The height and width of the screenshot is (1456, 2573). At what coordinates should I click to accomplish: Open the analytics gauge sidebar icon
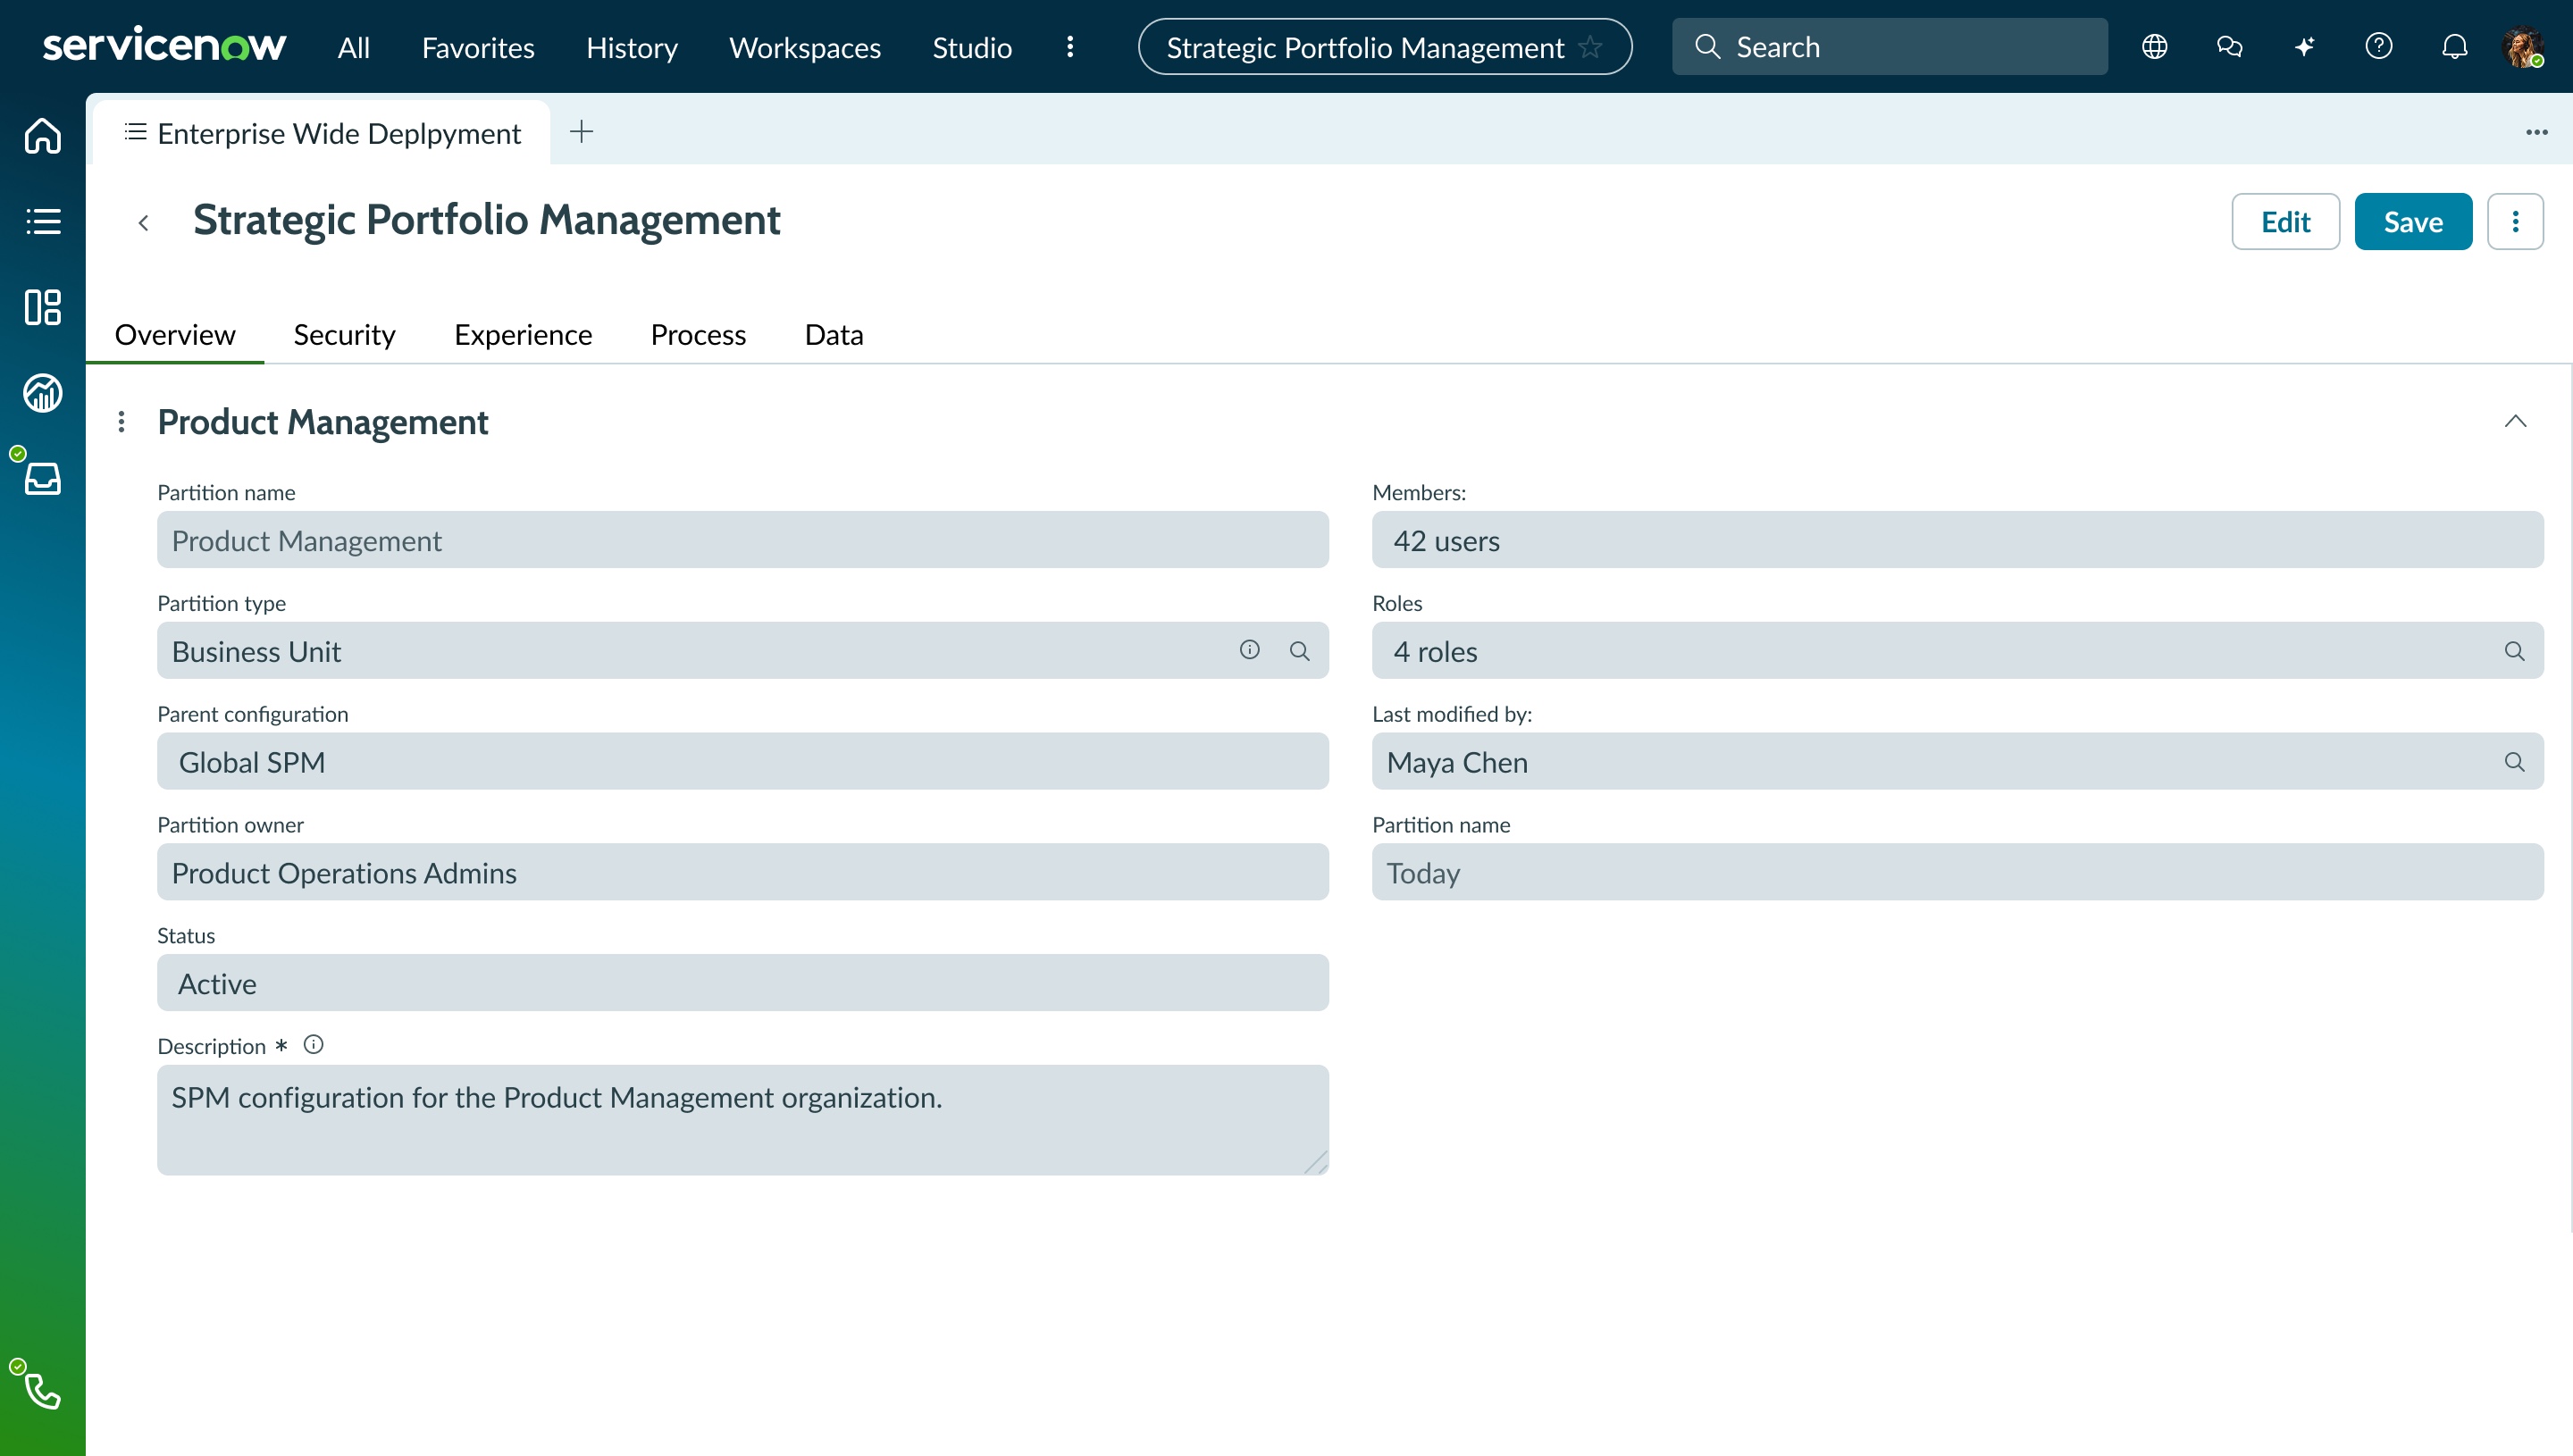click(x=42, y=393)
